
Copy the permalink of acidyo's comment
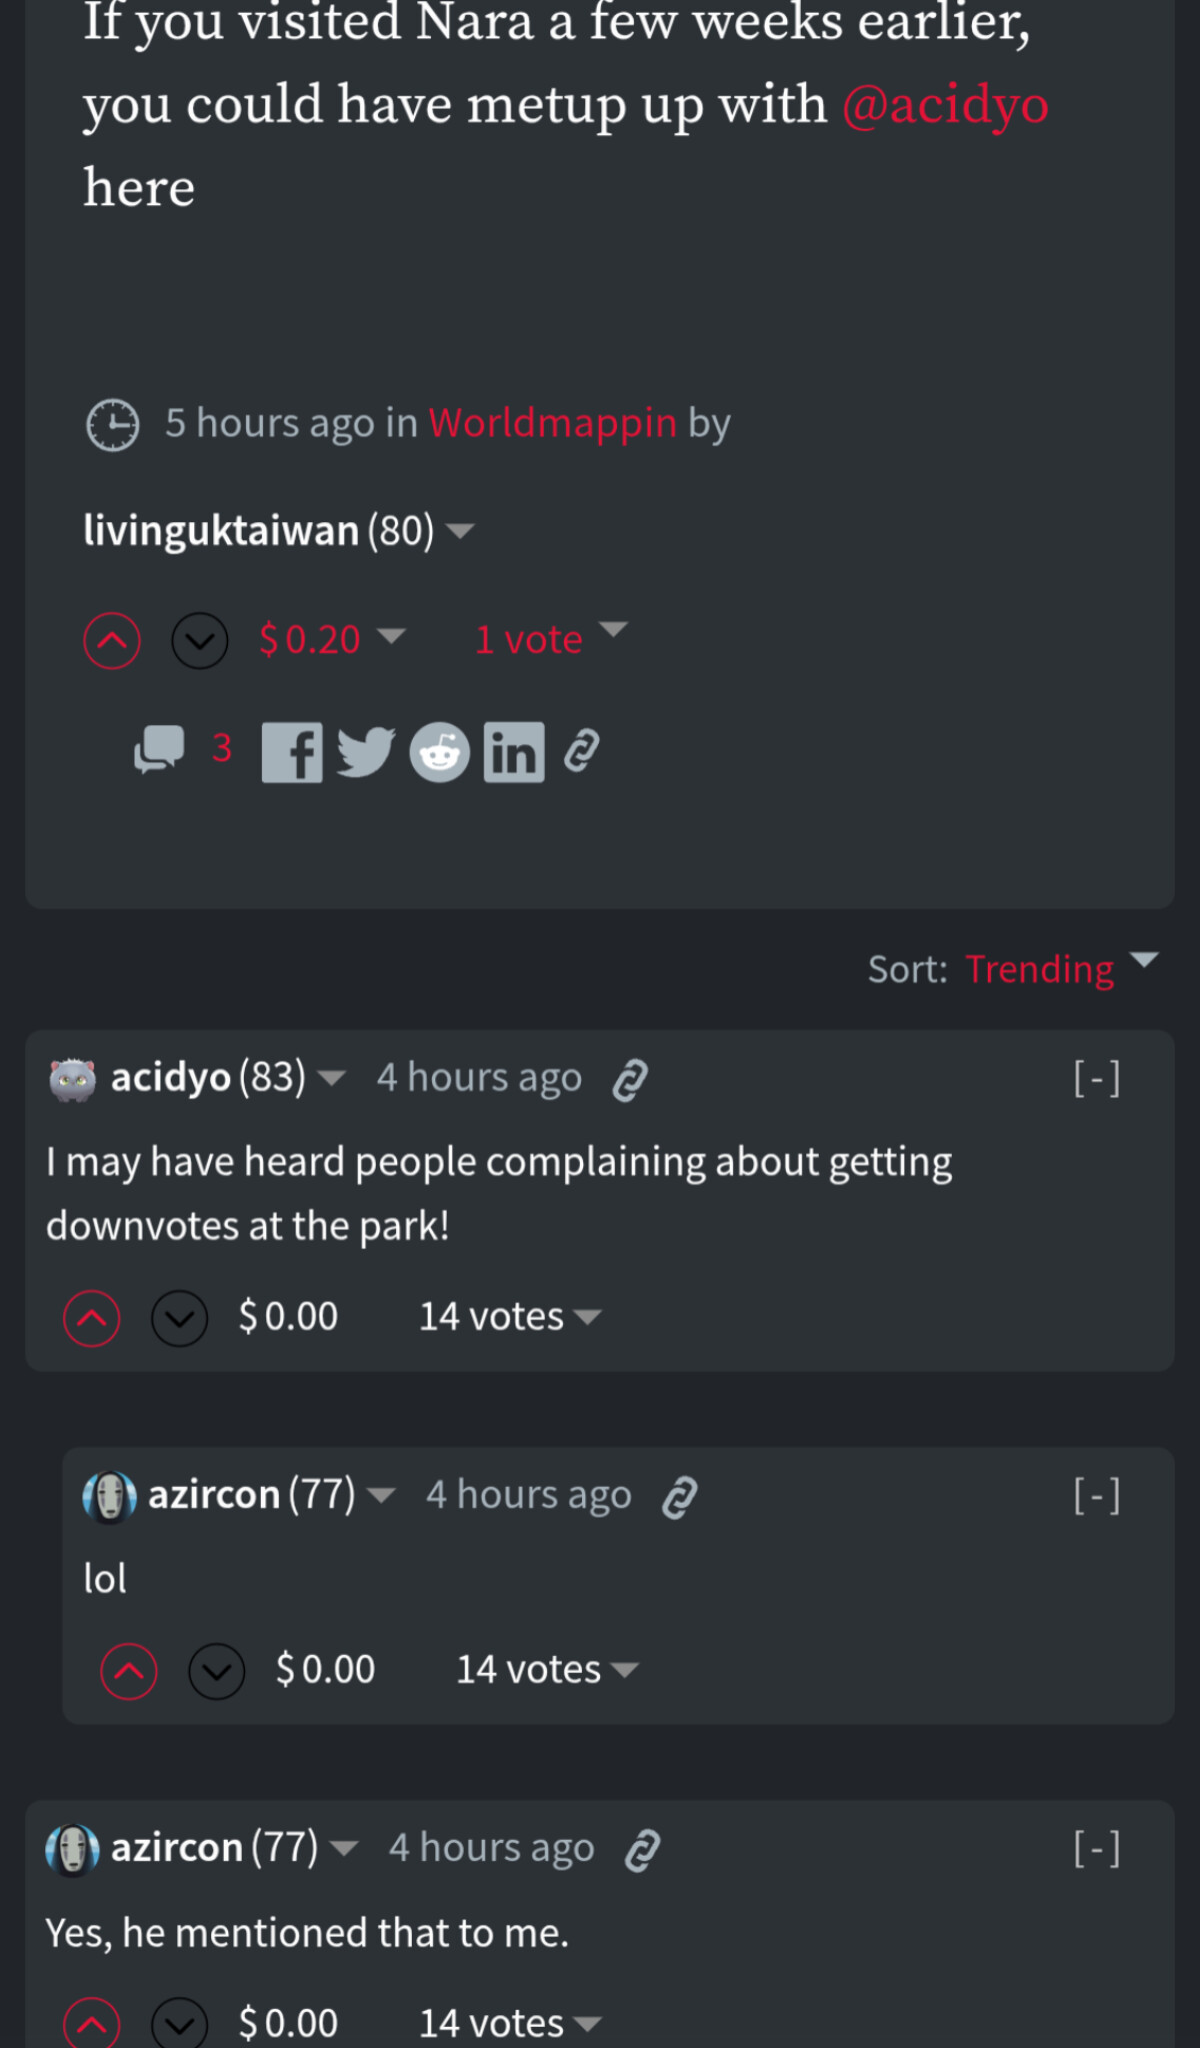coord(630,1080)
